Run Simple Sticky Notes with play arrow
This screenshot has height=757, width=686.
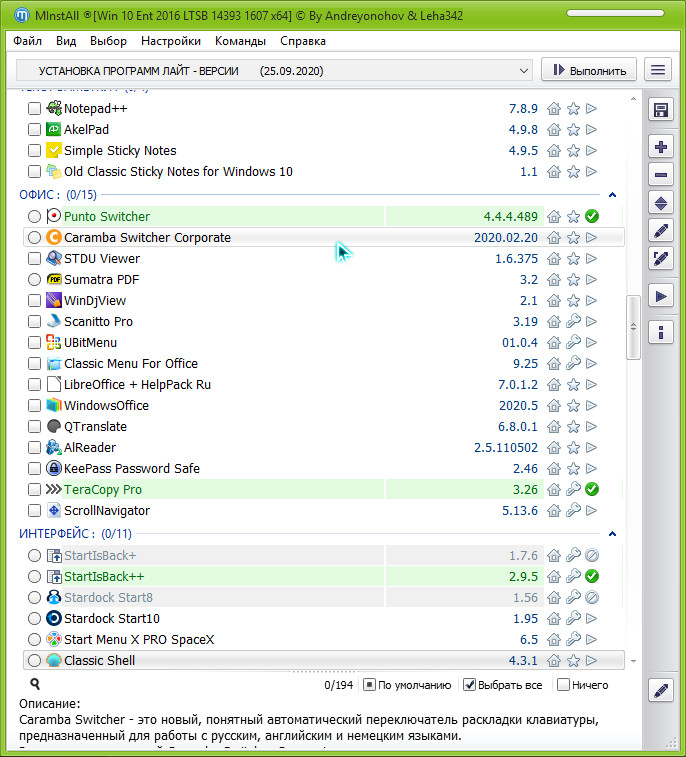pos(591,151)
